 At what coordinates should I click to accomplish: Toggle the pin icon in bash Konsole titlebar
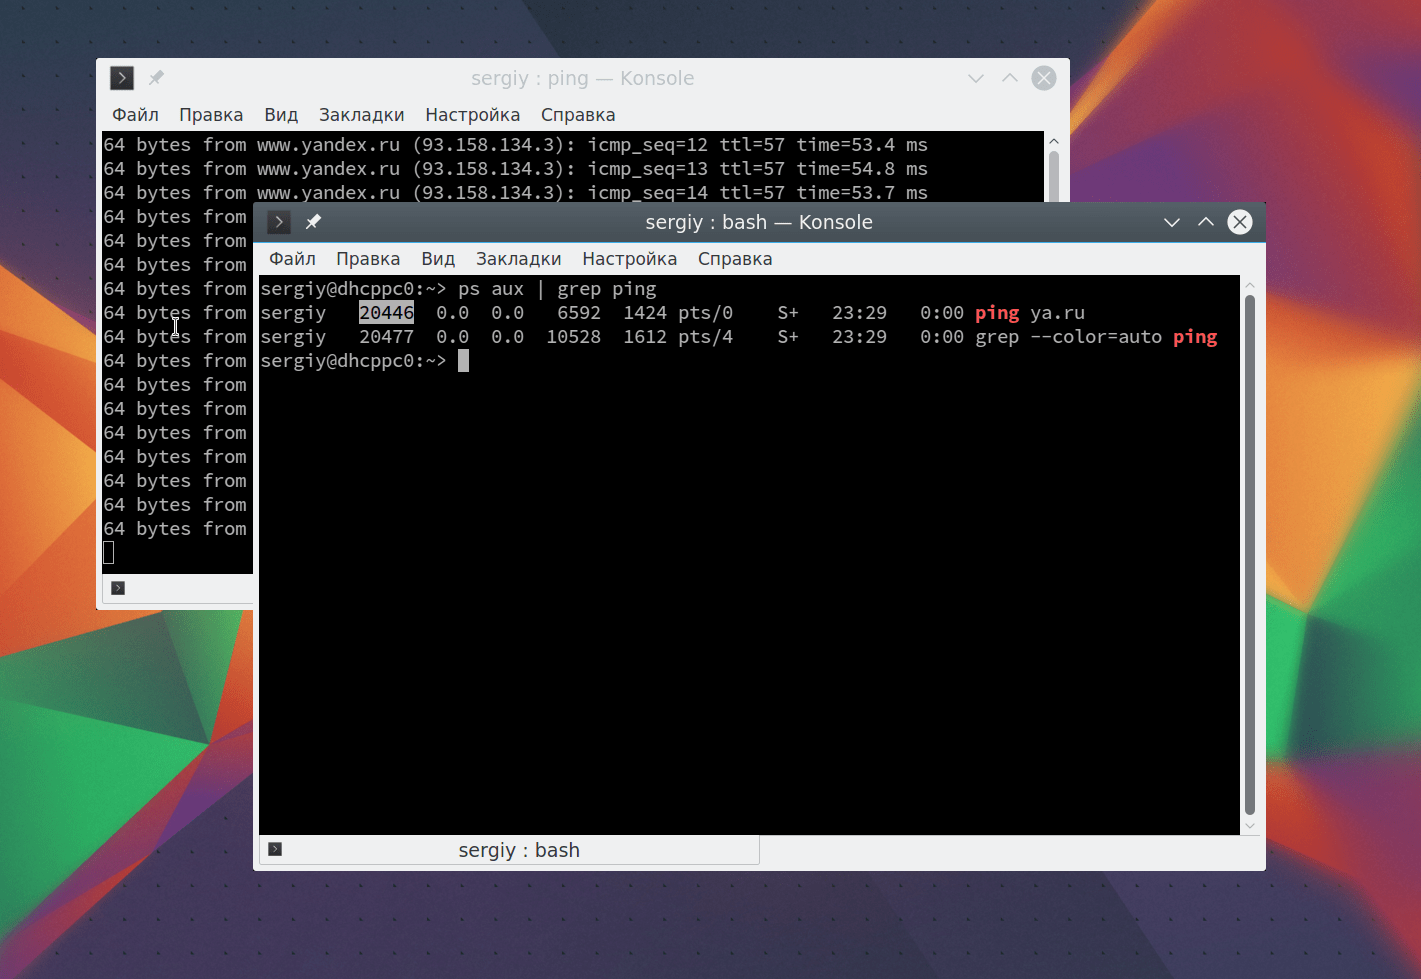313,222
